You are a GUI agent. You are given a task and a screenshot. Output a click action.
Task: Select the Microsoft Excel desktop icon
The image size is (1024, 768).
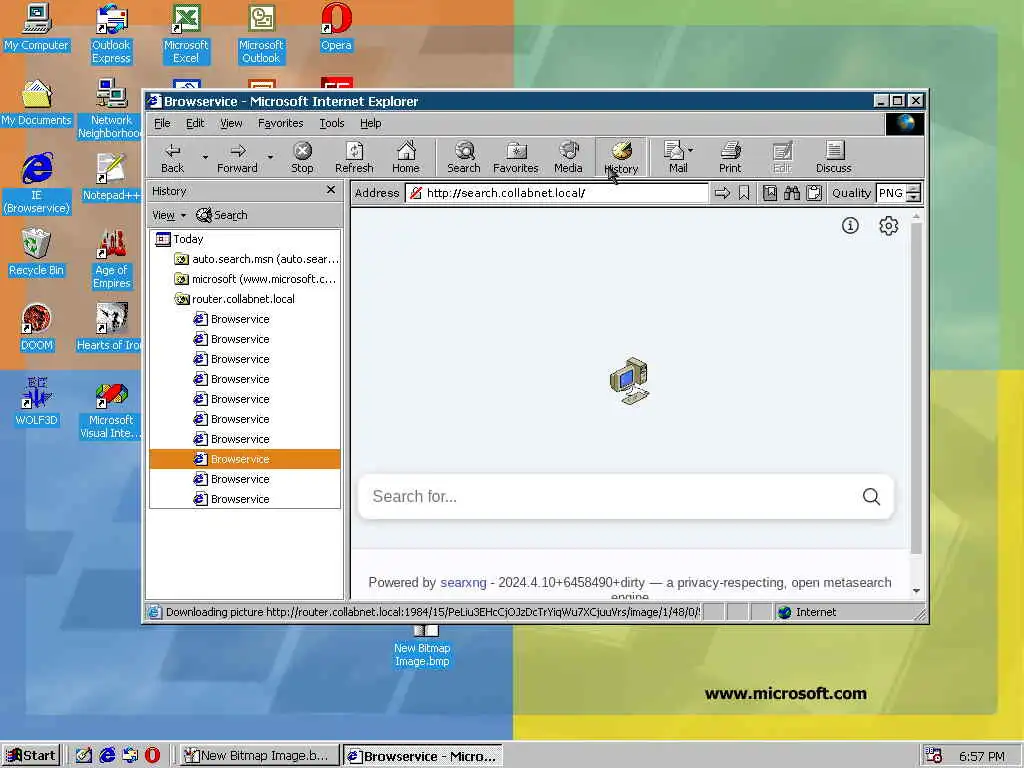point(186,34)
